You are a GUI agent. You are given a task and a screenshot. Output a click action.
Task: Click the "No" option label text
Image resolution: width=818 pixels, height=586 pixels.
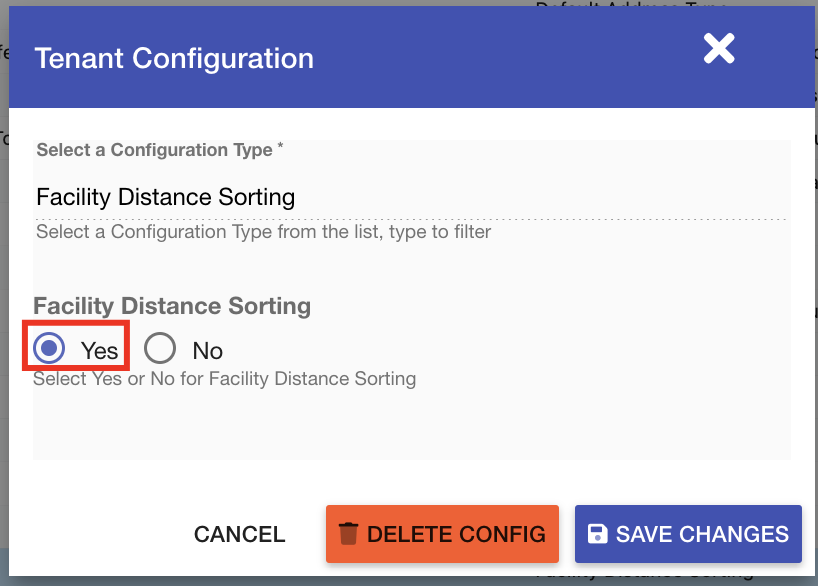[208, 351]
